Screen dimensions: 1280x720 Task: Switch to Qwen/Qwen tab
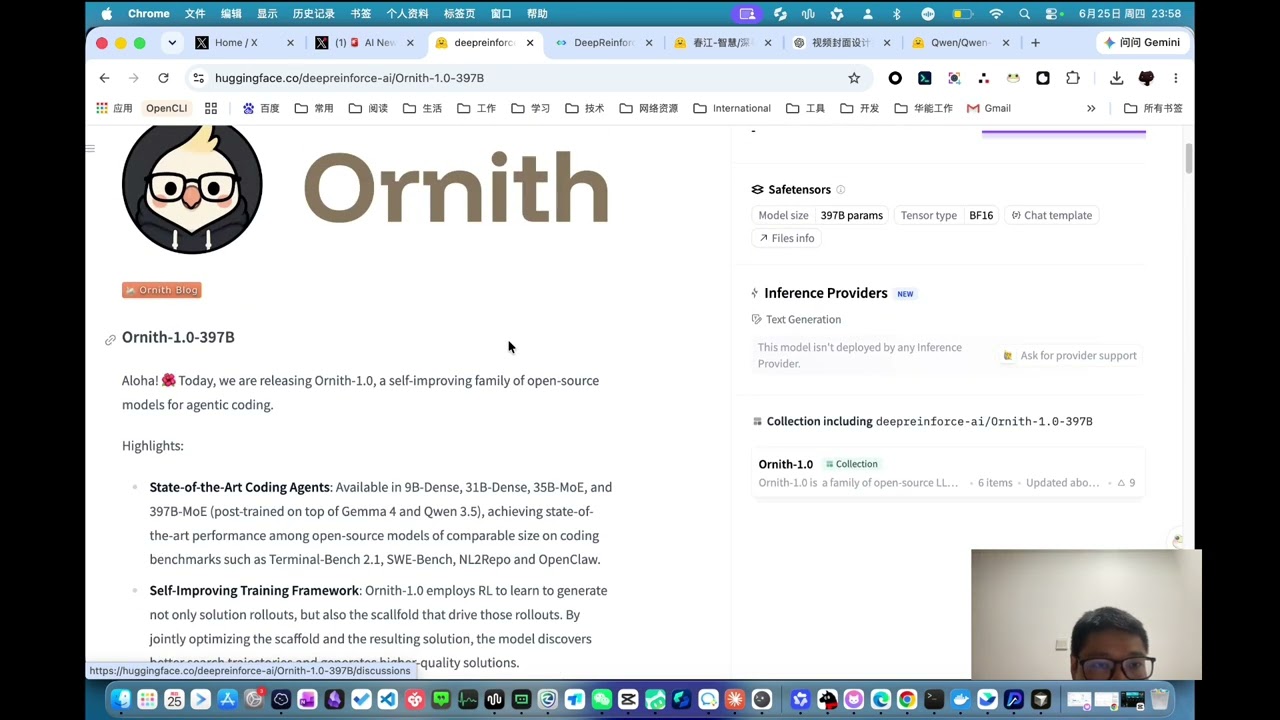tap(961, 43)
